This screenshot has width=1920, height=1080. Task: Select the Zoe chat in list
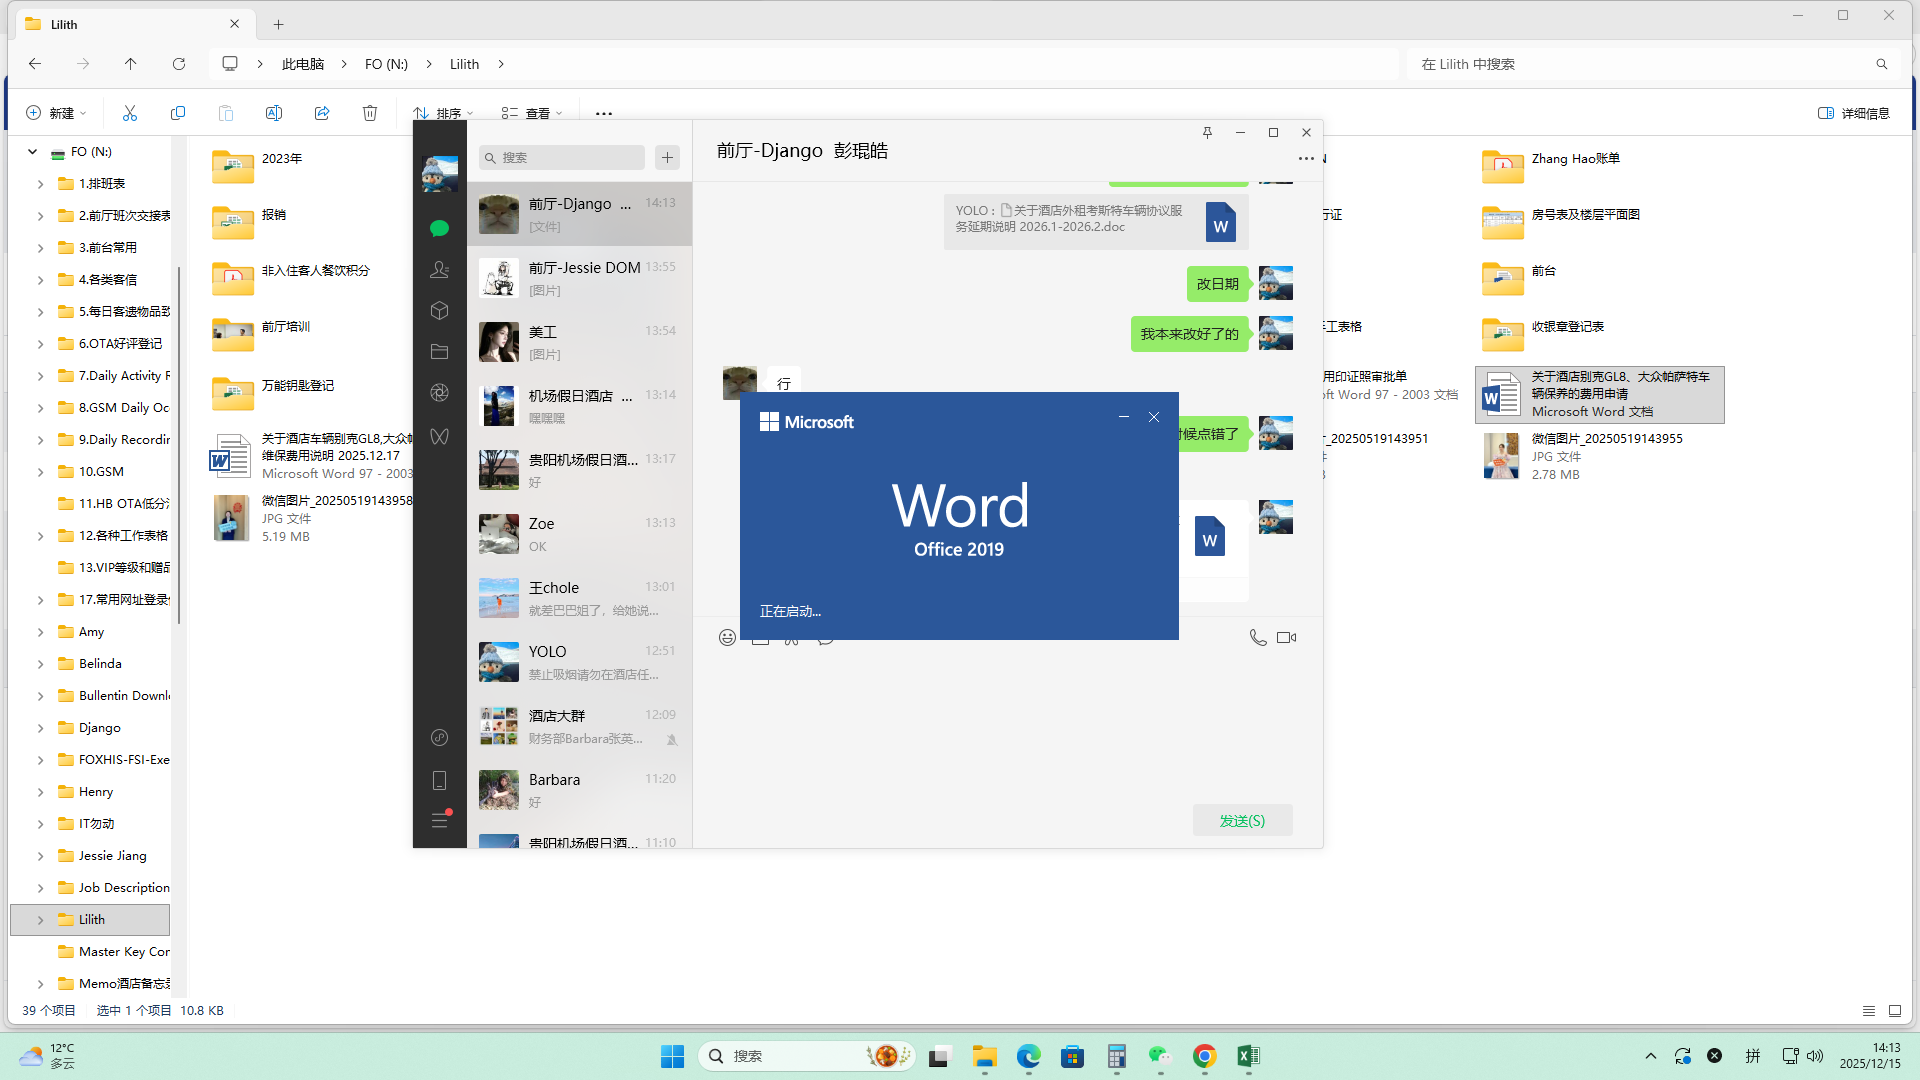click(x=579, y=534)
